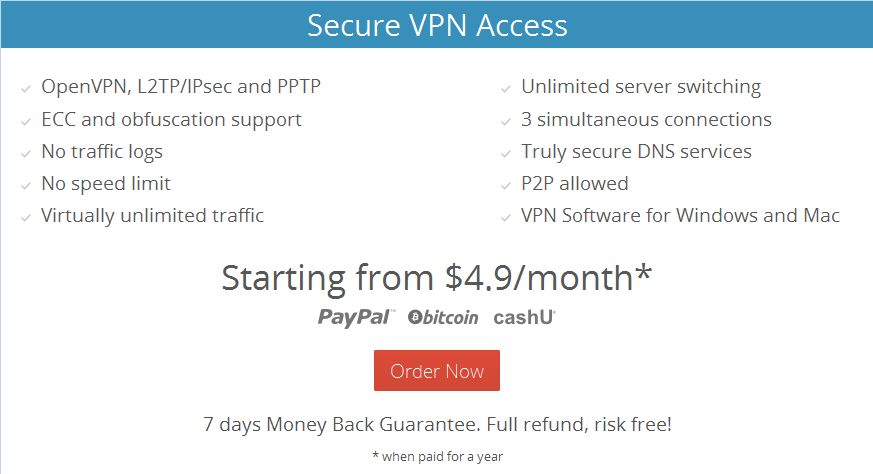Screen dimensions: 873x474
Task: Click the Secure VPN Access header banner
Action: point(436,25)
